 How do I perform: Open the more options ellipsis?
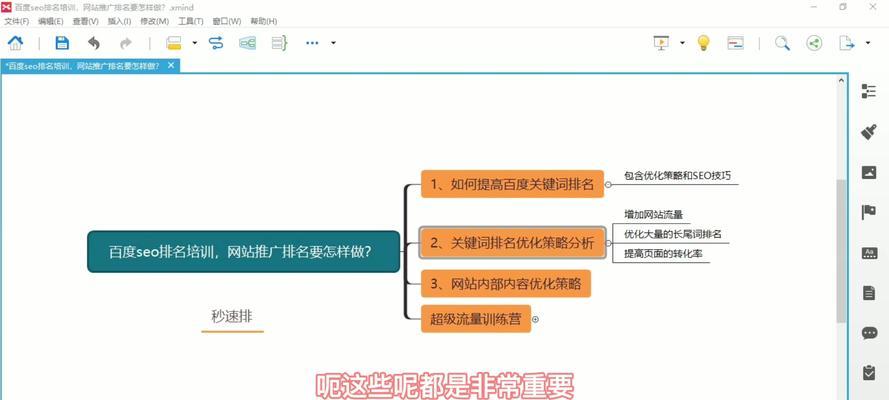pos(312,42)
